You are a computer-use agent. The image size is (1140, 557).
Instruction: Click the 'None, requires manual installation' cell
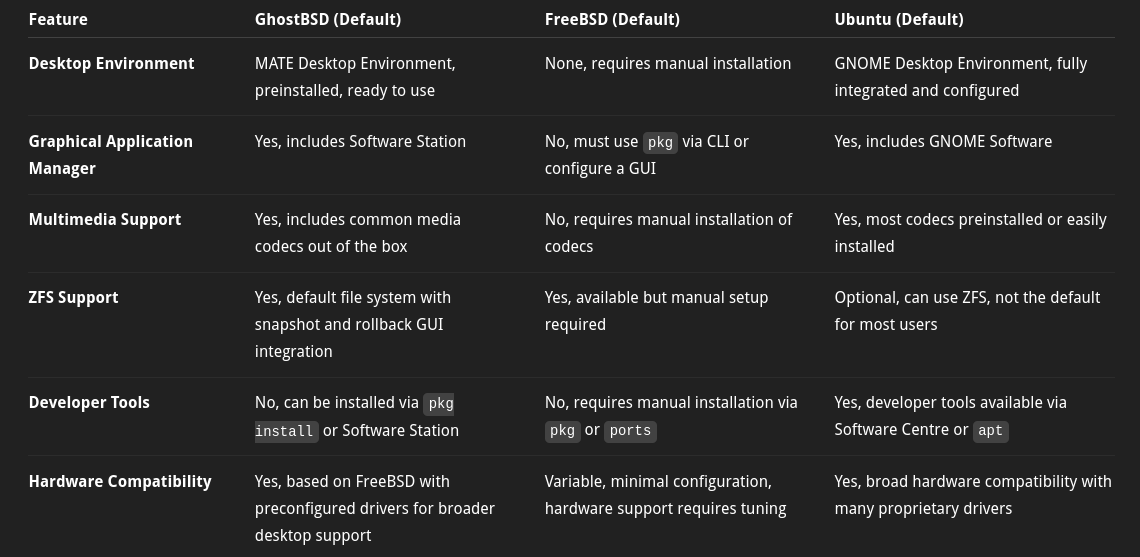[667, 64]
